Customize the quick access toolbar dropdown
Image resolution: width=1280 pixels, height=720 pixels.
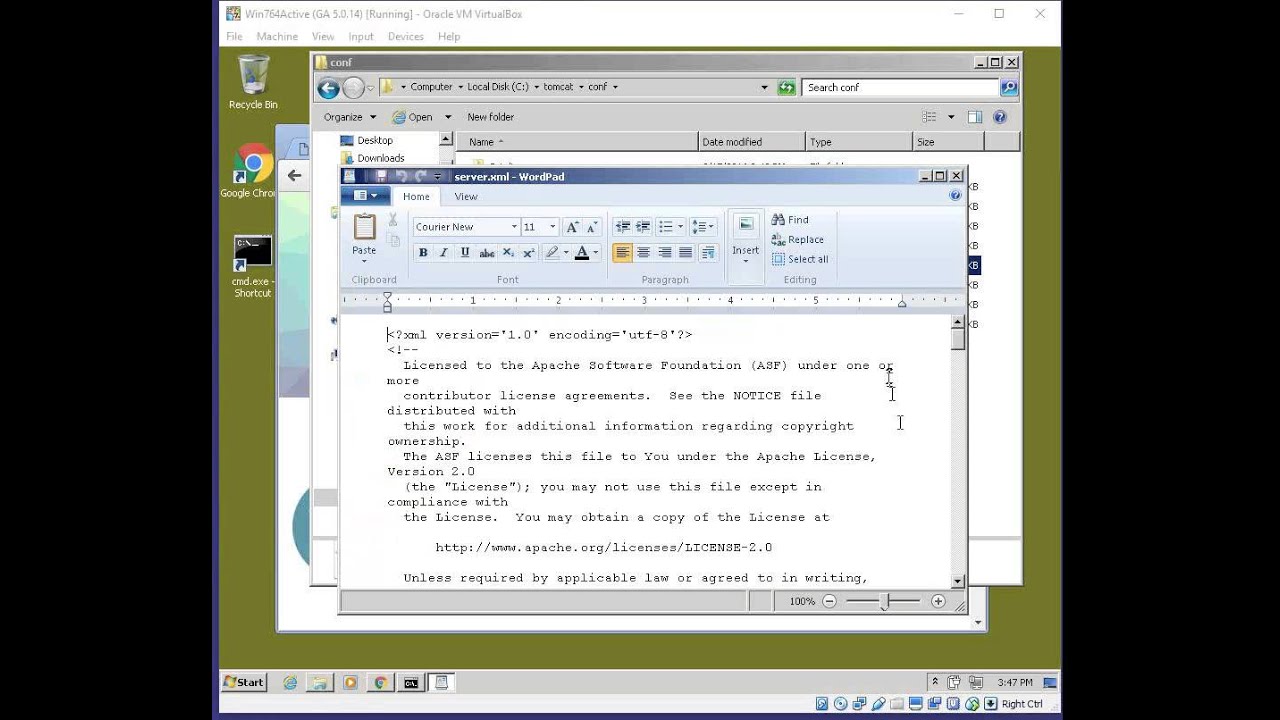click(438, 176)
